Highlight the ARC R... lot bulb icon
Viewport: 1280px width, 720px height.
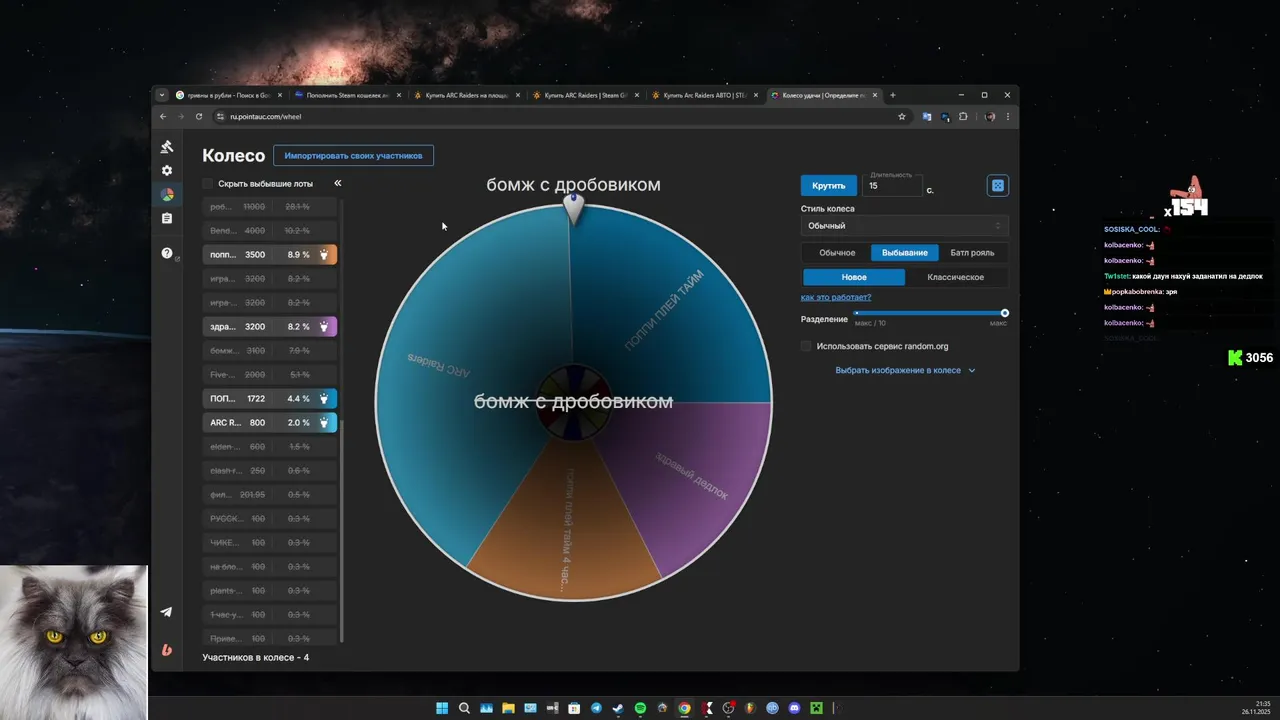[323, 423]
